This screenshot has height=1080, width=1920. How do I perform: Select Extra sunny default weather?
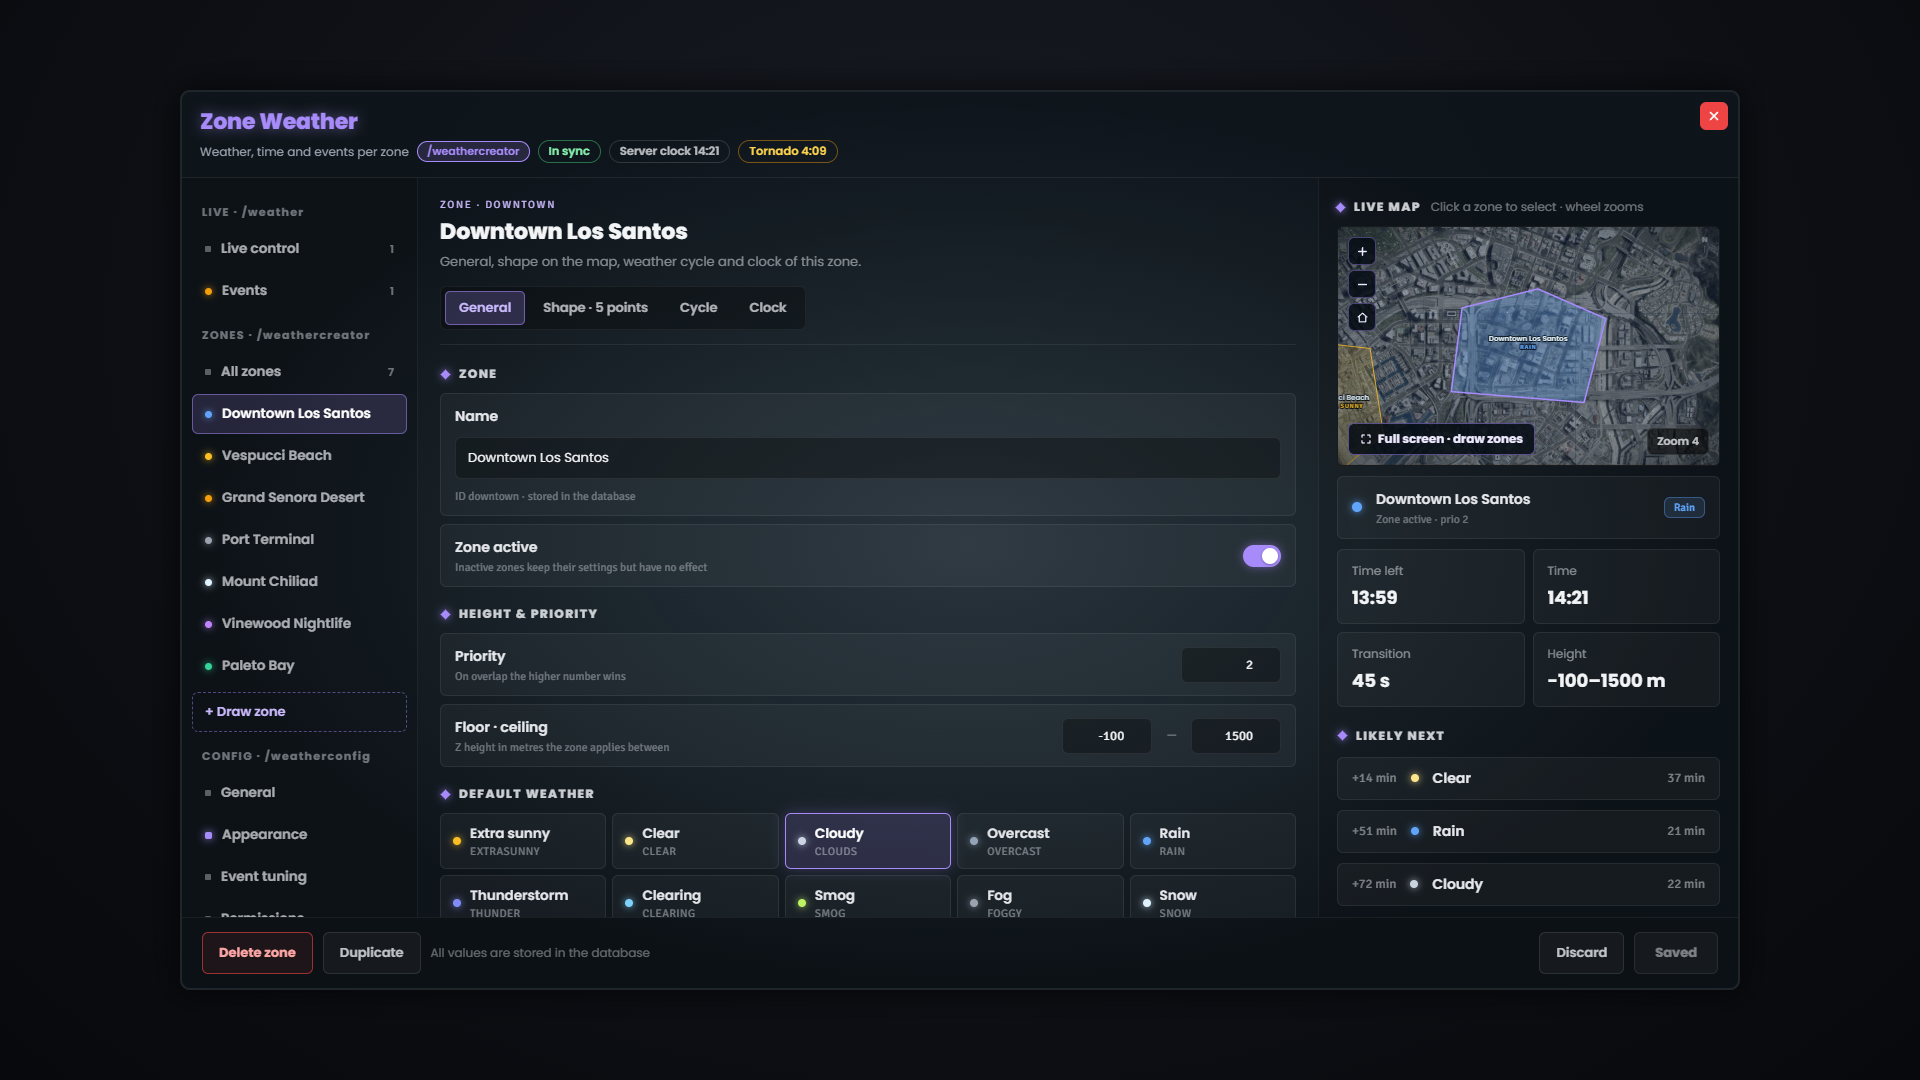(x=523, y=841)
